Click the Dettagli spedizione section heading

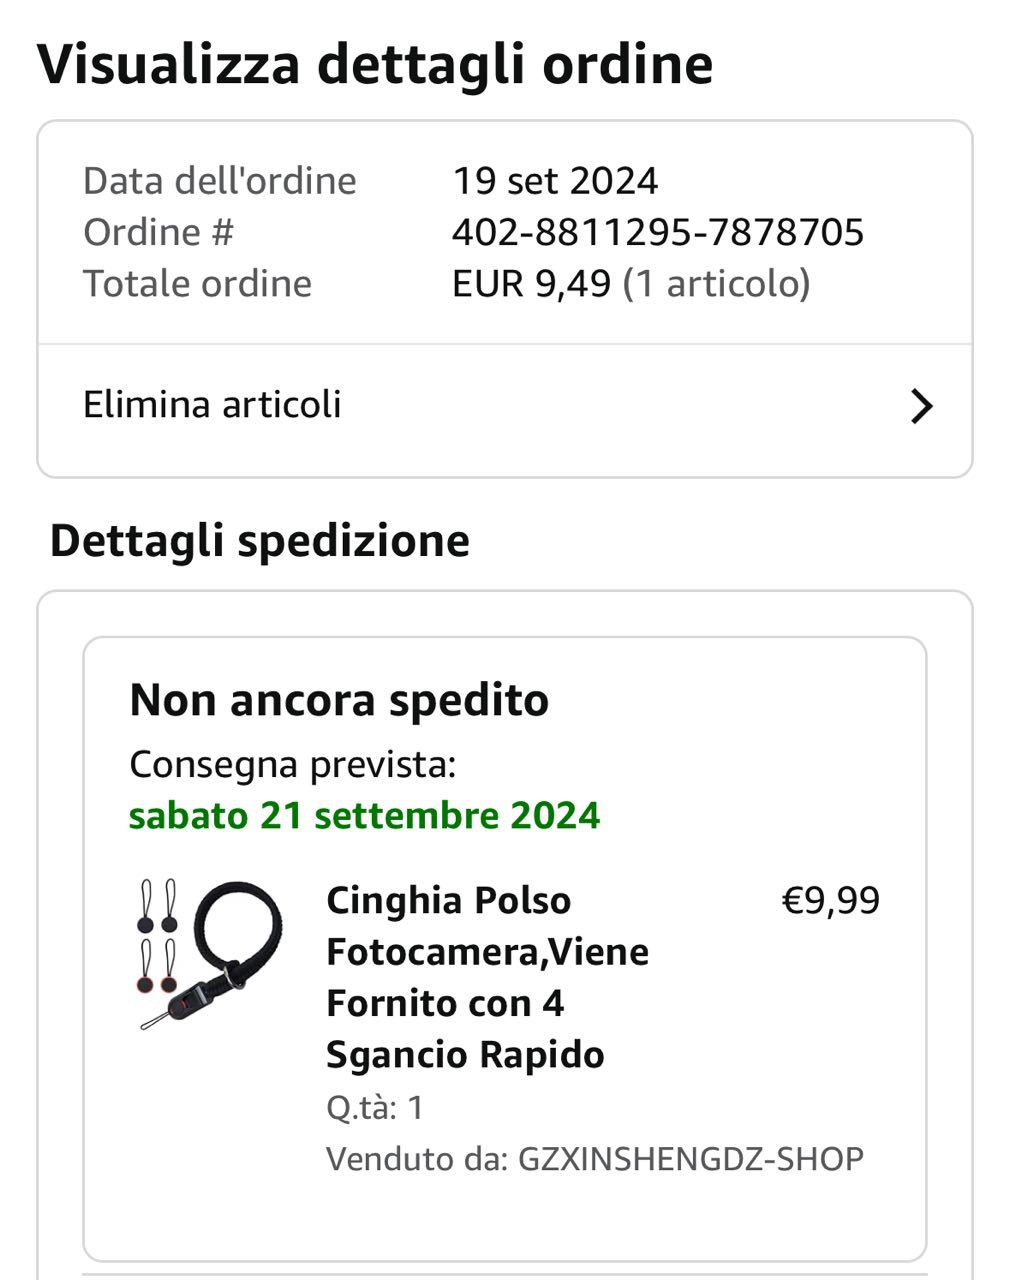259,540
